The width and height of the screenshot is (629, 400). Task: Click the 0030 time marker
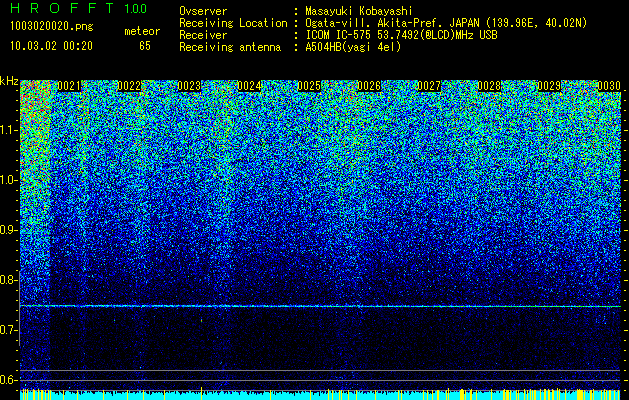(x=609, y=86)
